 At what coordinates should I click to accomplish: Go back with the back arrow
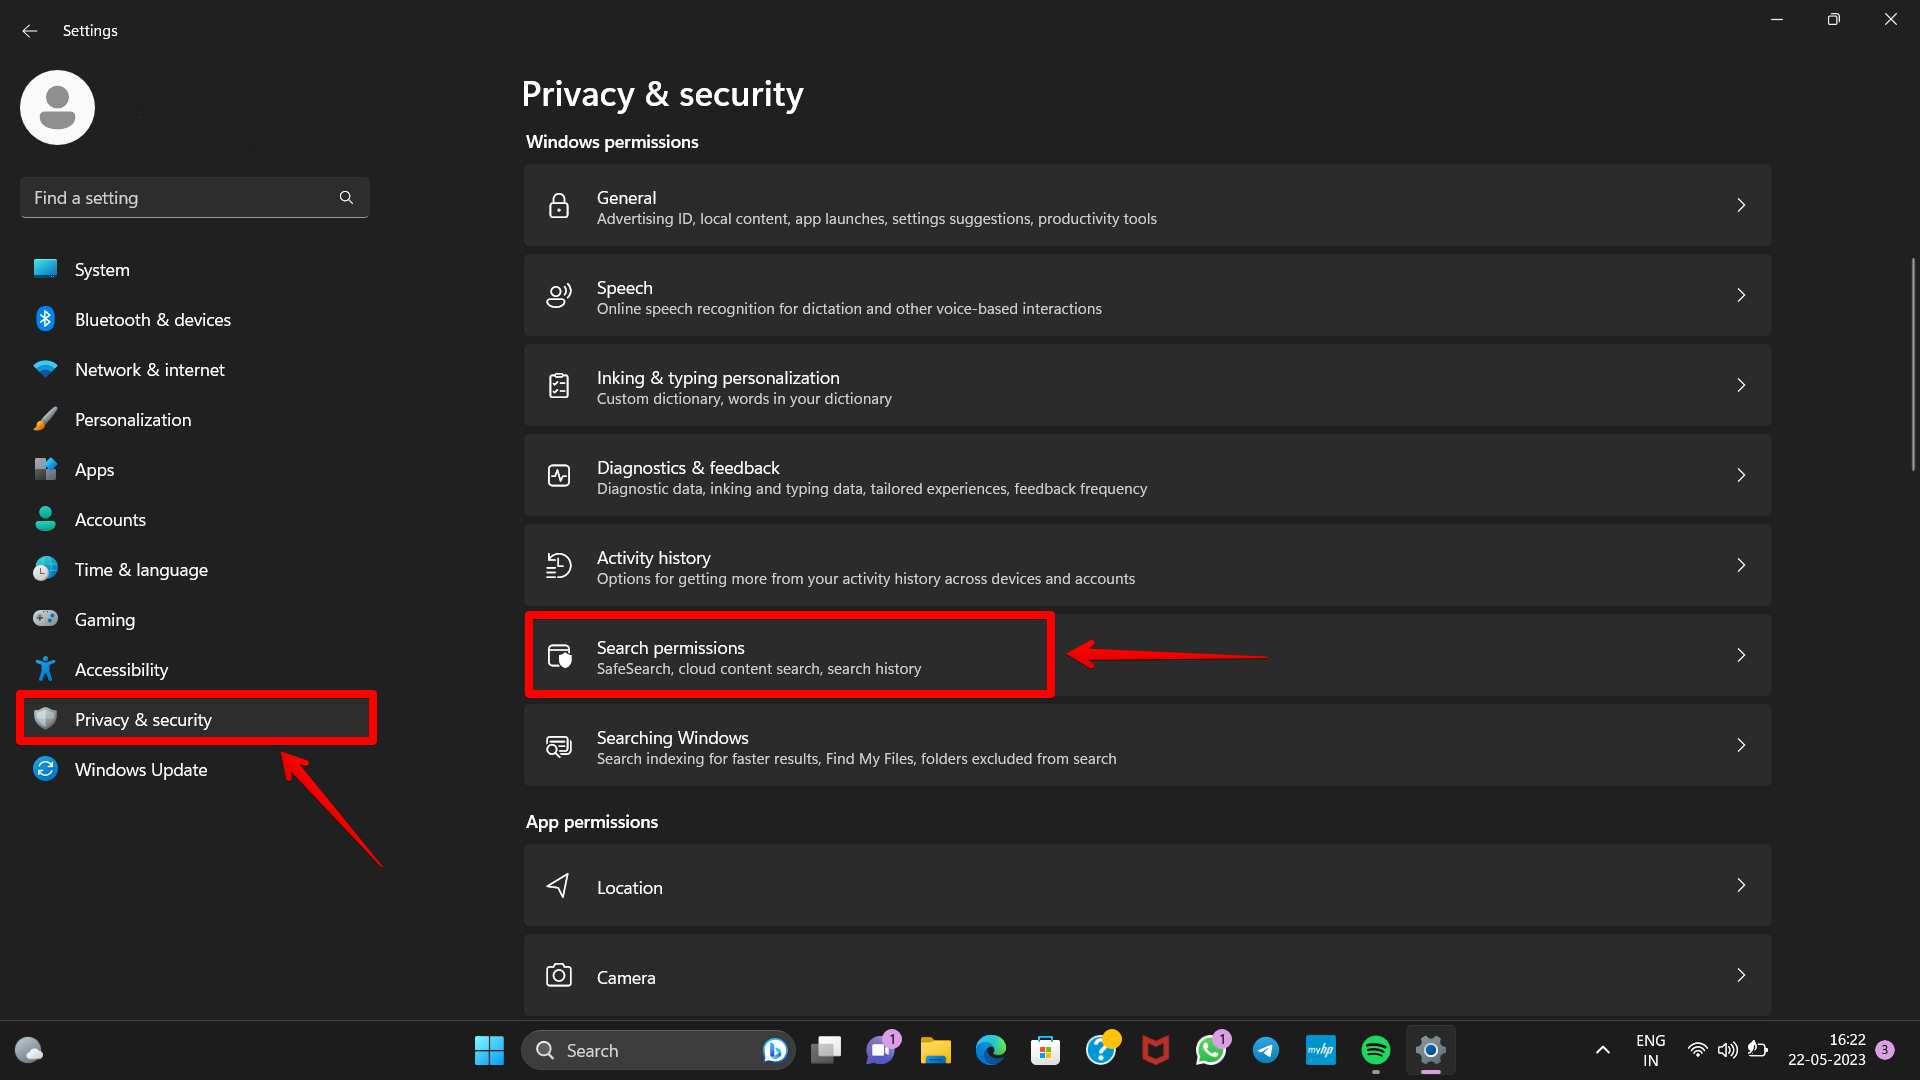tap(29, 31)
